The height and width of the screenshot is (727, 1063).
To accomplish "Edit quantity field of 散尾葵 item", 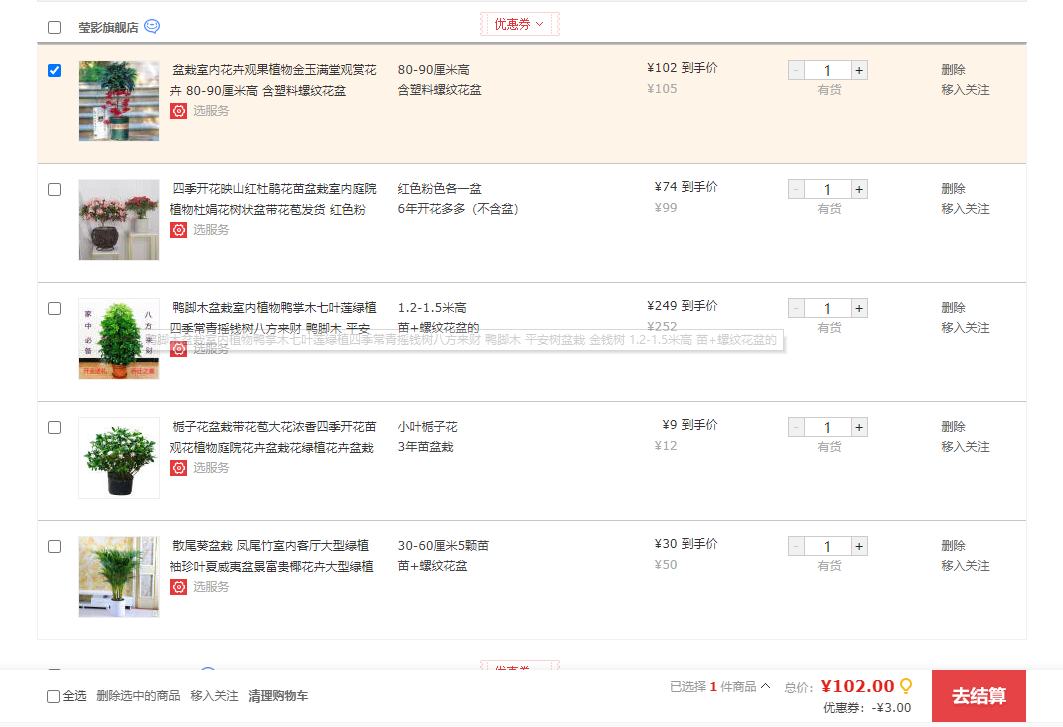I will pyautogui.click(x=828, y=547).
